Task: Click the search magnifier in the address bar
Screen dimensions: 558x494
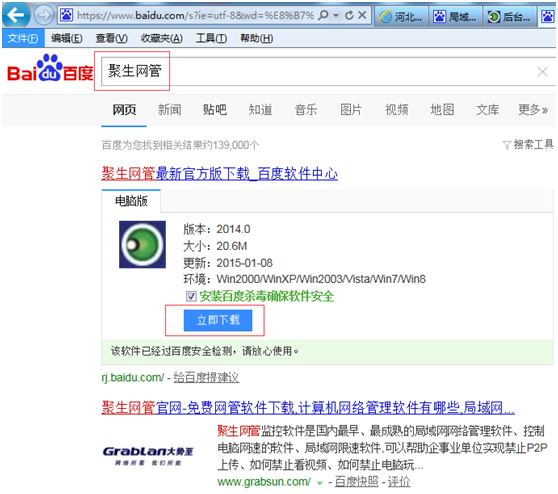Action: coord(323,15)
